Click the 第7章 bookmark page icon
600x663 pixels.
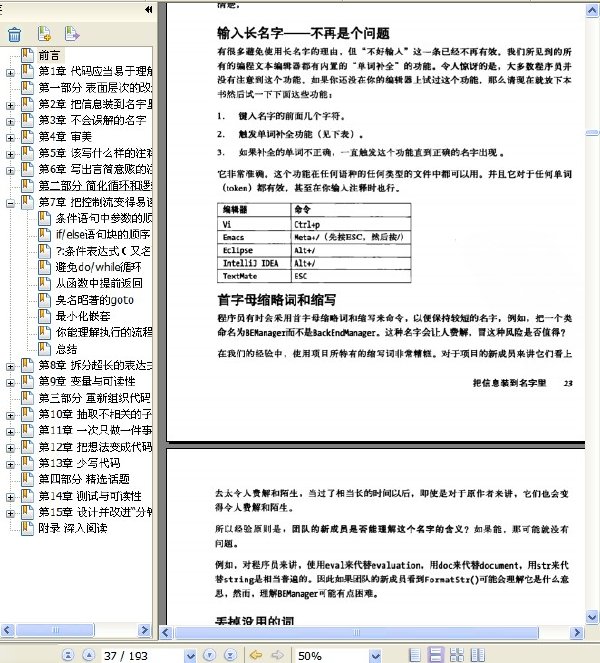click(x=27, y=202)
